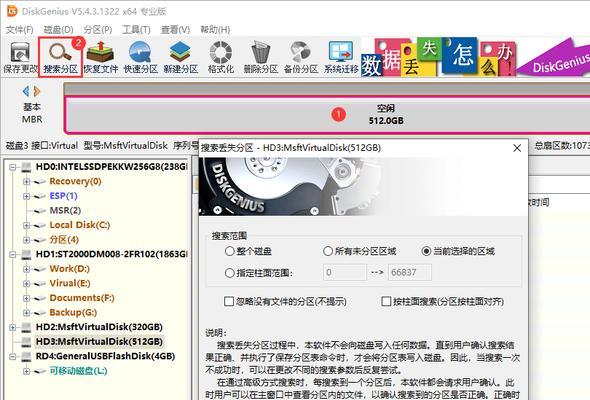Select Virual(E:) partition in tree
This screenshot has height=400, width=590.
[x=70, y=283]
